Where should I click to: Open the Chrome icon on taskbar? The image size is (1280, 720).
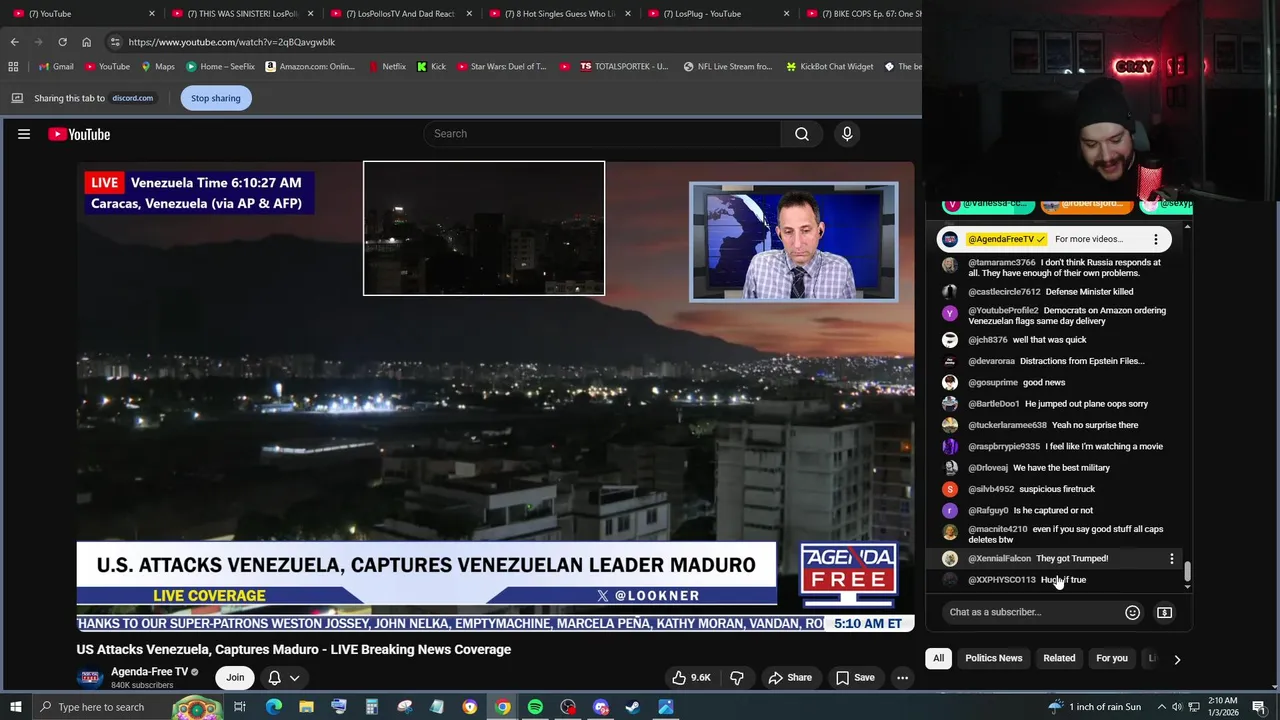(502, 707)
